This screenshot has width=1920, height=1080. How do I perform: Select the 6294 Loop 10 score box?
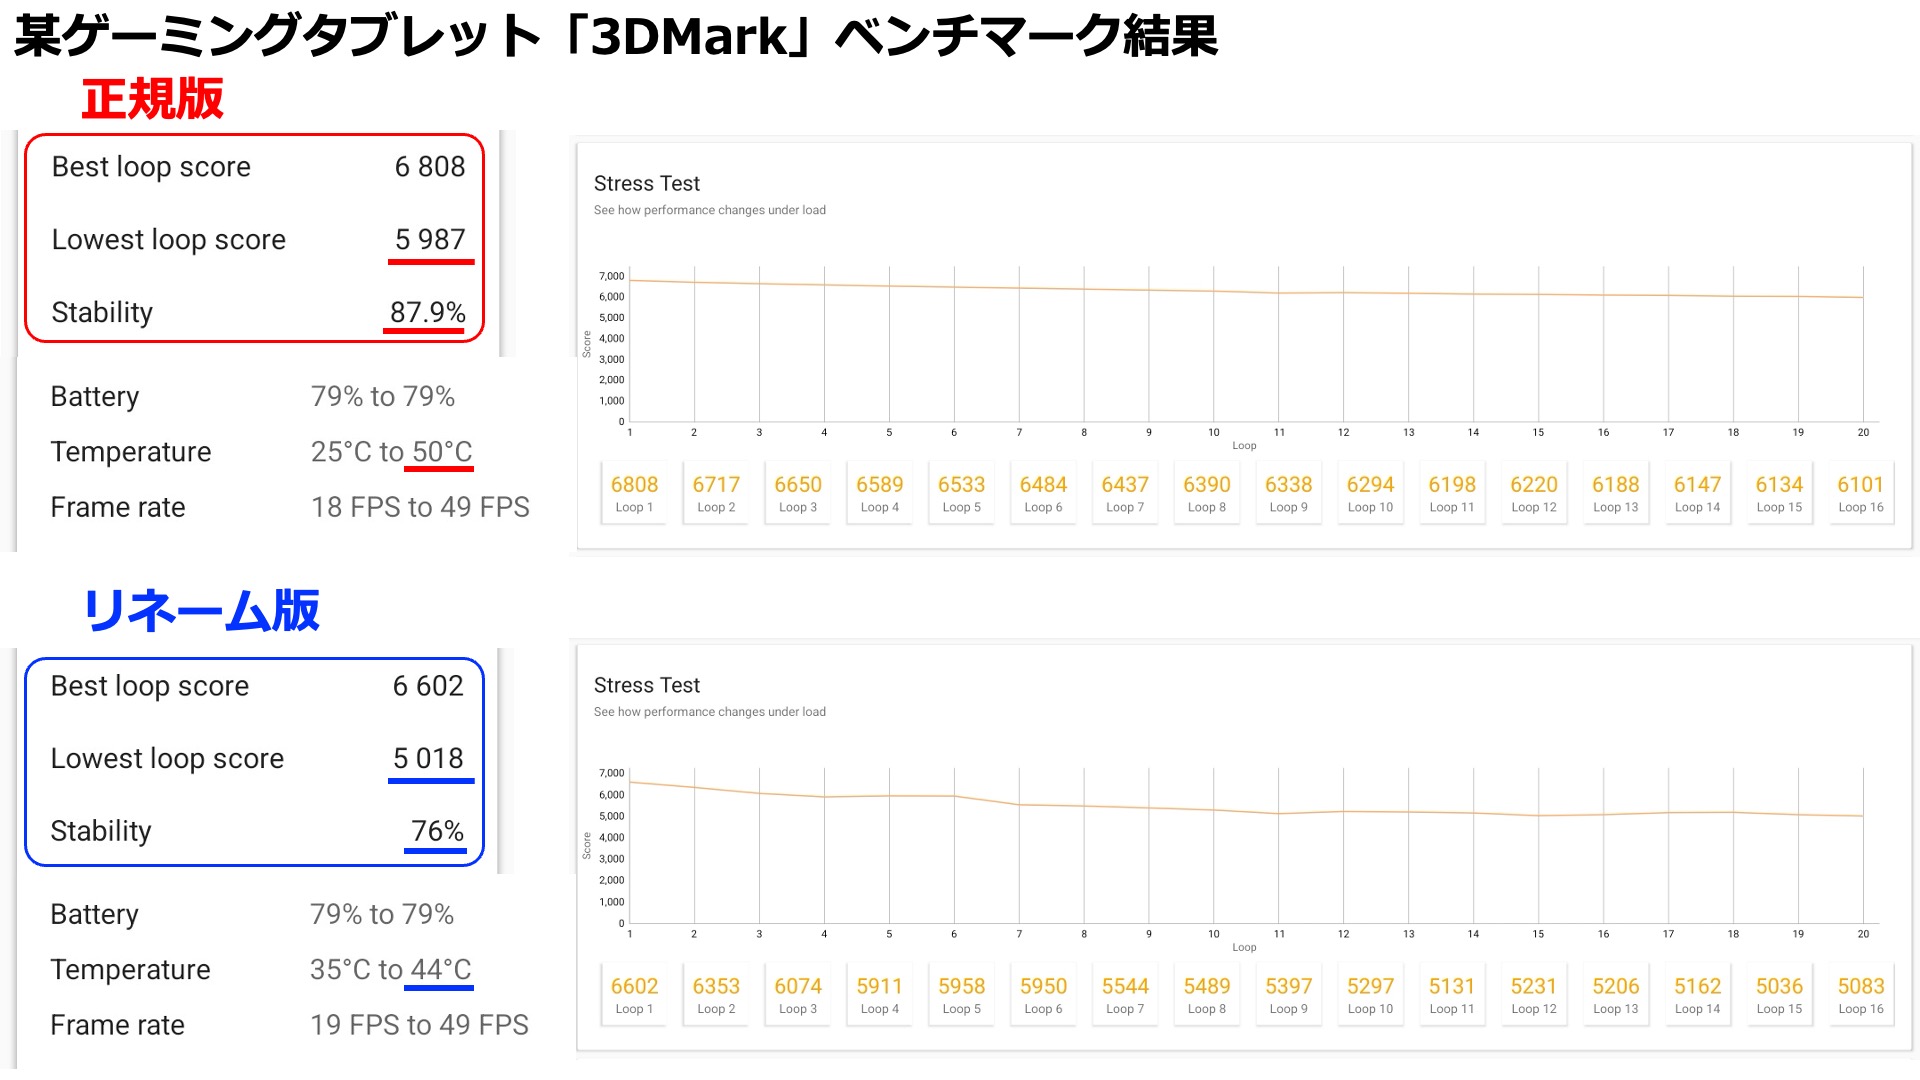[x=1370, y=493]
